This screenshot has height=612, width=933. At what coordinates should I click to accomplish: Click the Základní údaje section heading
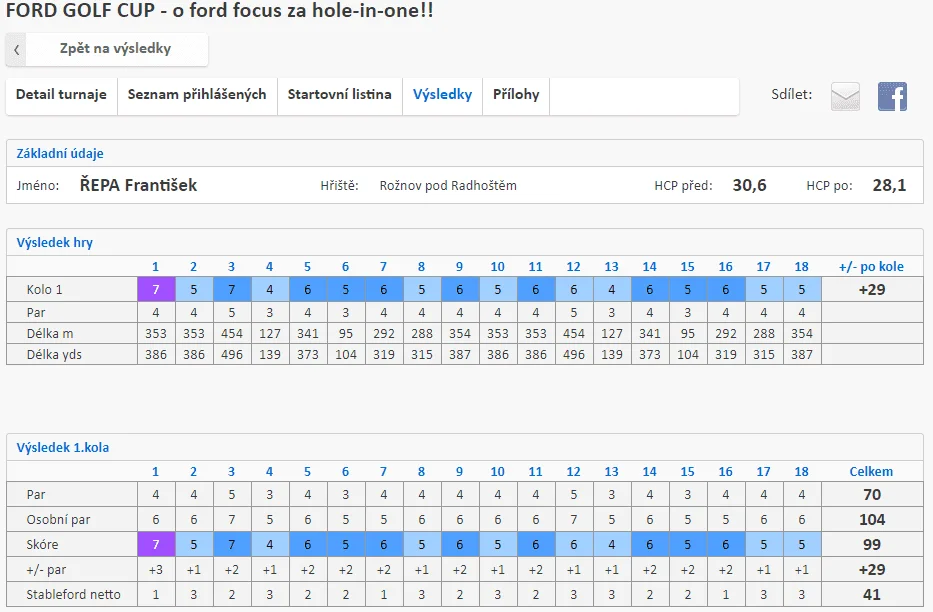coord(60,153)
